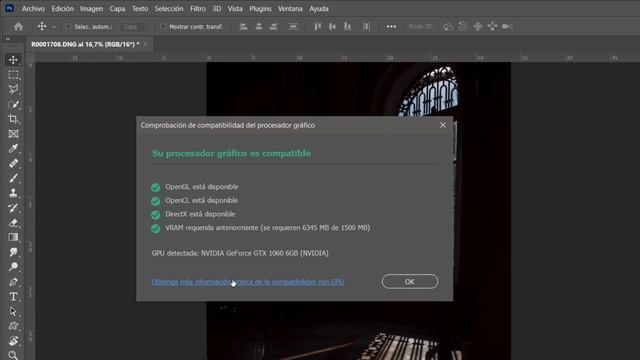
Task: Open the Imagen menu
Action: 91,9
